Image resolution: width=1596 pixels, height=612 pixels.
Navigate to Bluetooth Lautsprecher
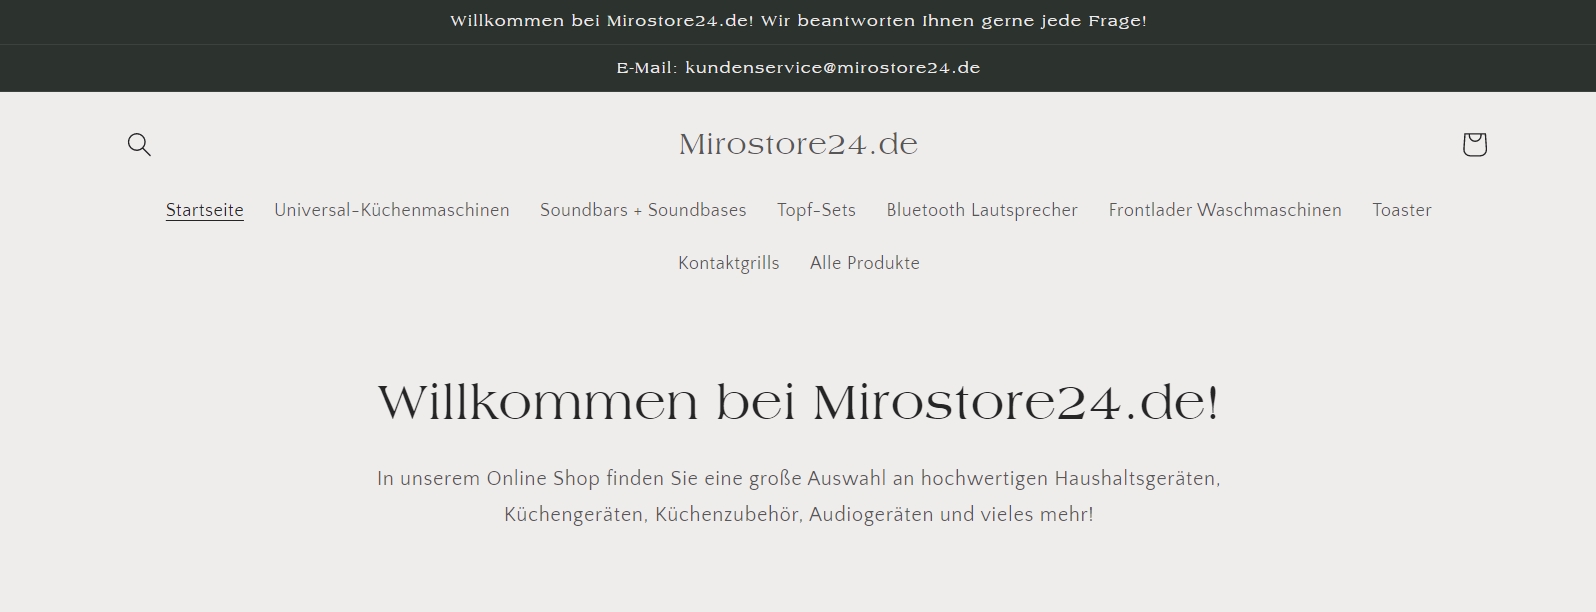coord(982,210)
